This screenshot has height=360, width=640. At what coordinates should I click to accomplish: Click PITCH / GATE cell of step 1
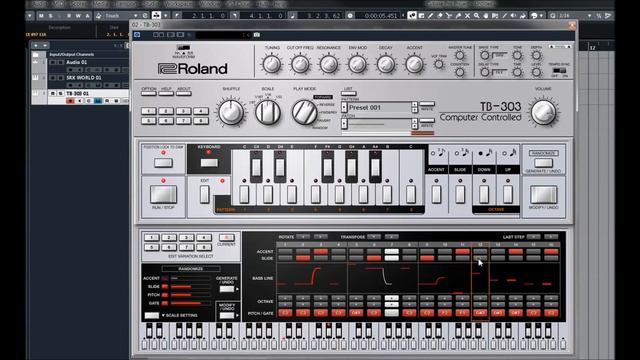click(x=285, y=313)
